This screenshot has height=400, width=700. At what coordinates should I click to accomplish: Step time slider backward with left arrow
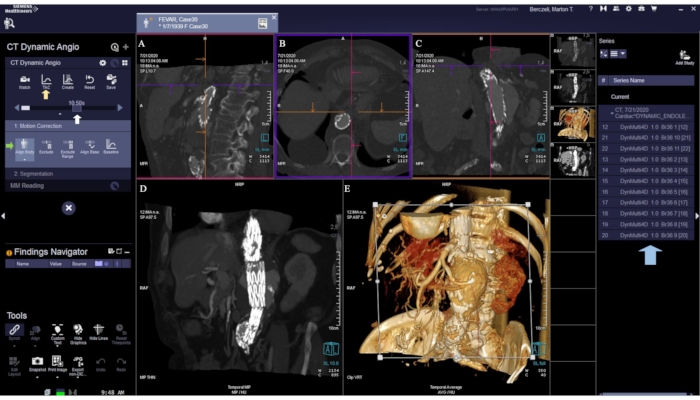pos(17,108)
